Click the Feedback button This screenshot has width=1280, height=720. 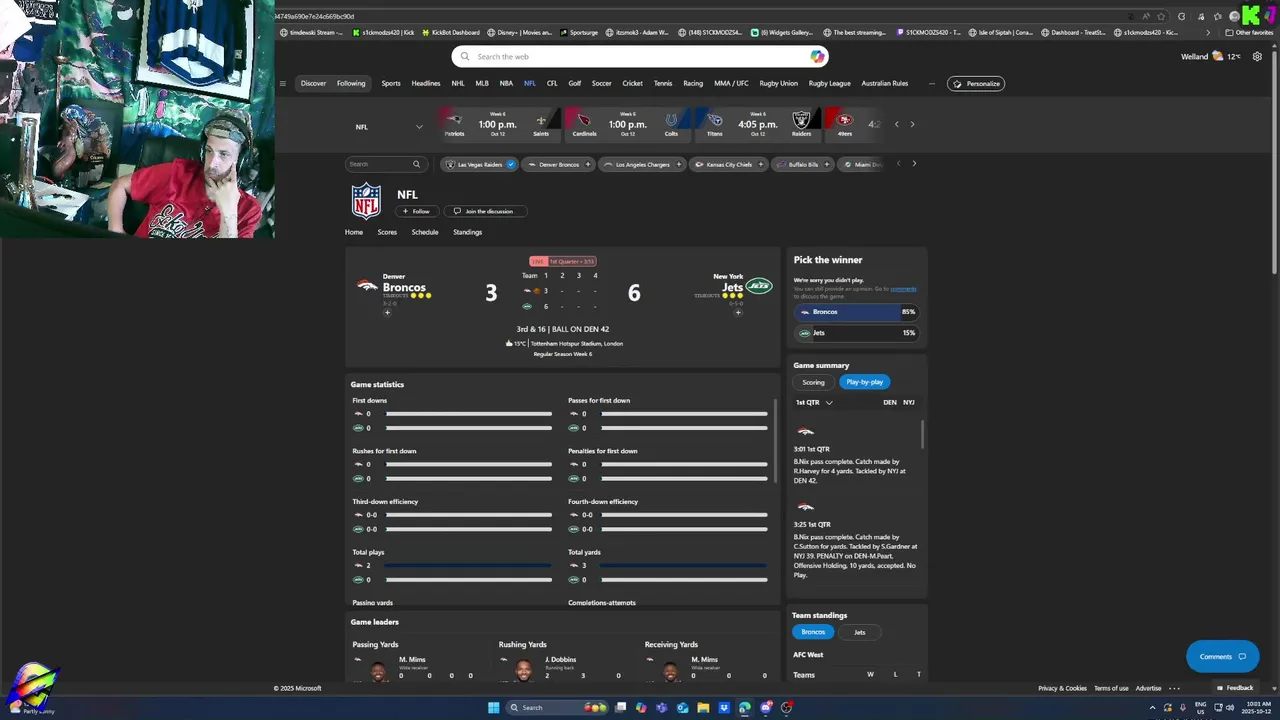(1234, 688)
